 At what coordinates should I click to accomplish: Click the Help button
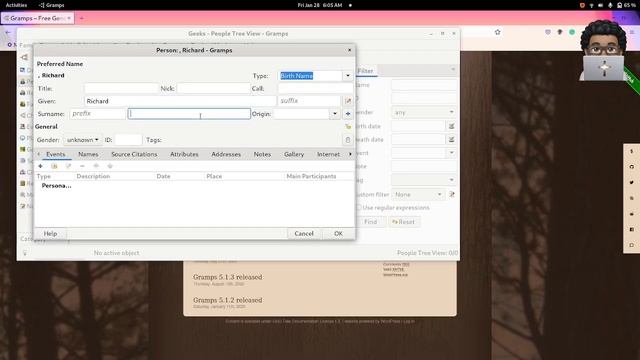pyautogui.click(x=50, y=233)
